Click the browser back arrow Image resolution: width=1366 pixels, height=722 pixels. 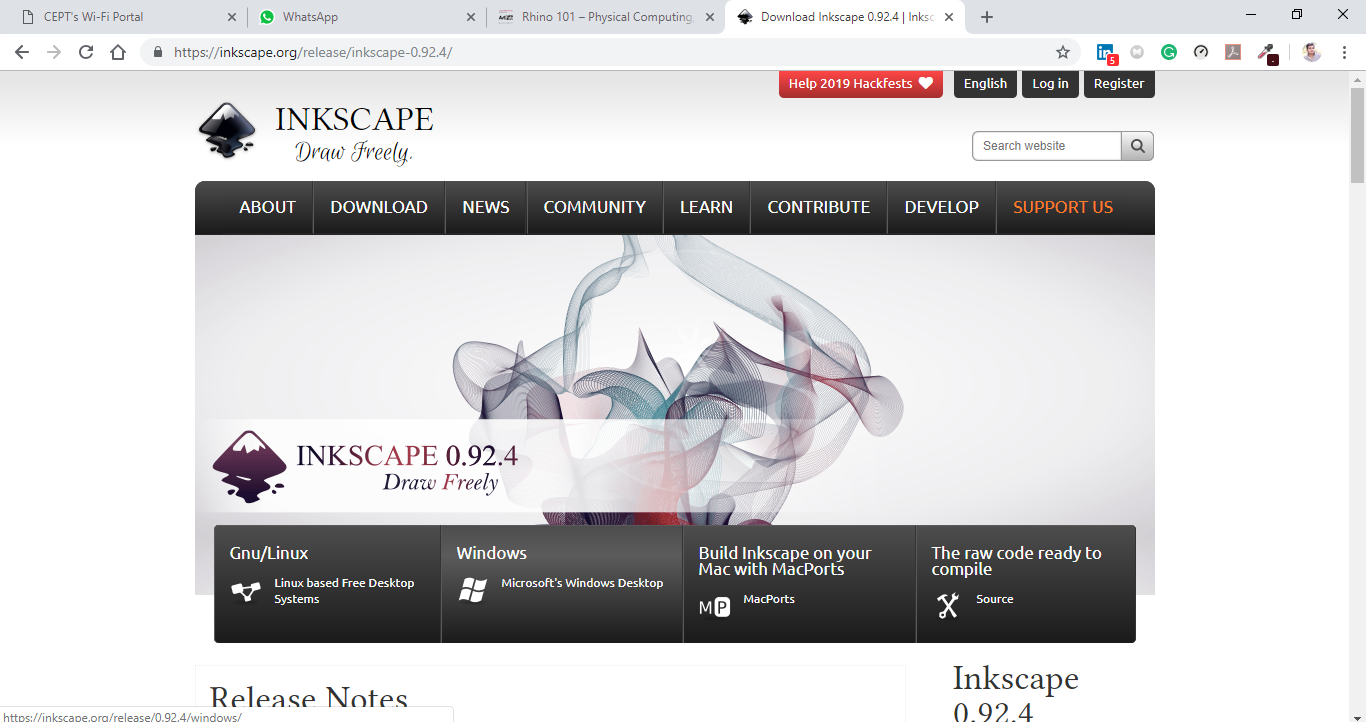(22, 52)
